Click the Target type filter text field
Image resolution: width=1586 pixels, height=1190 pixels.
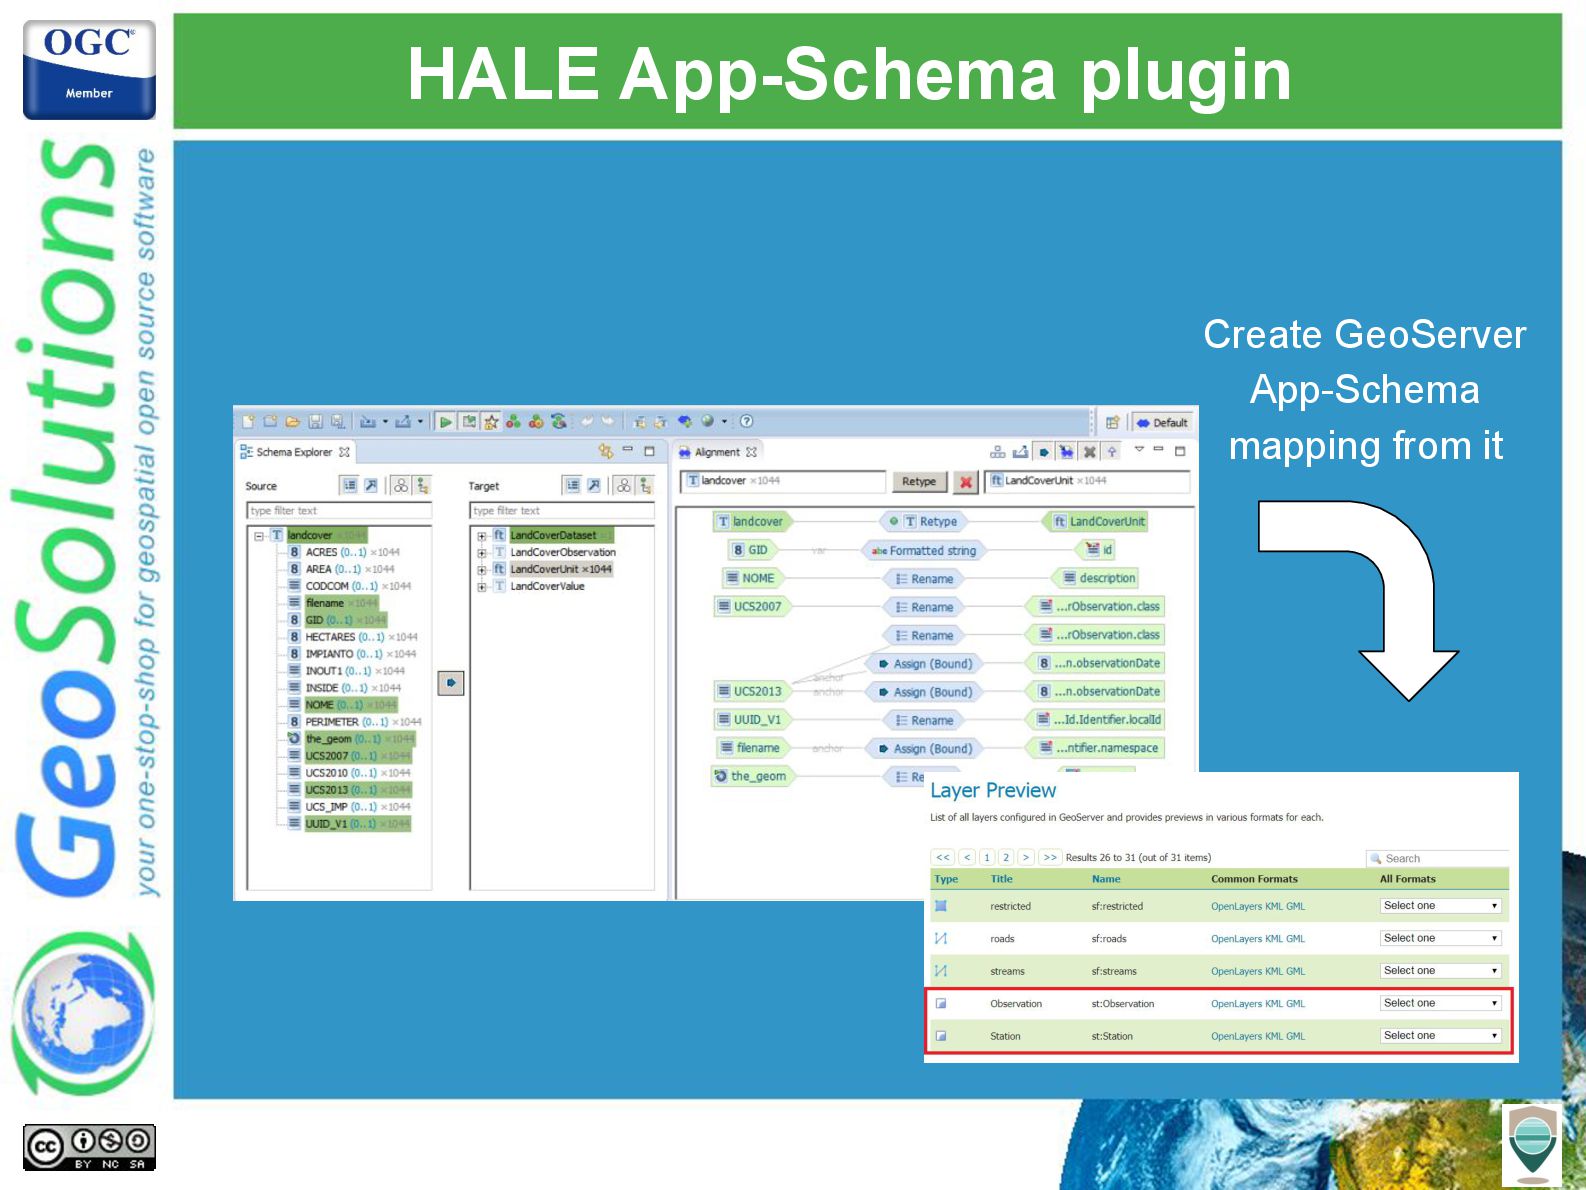point(562,511)
